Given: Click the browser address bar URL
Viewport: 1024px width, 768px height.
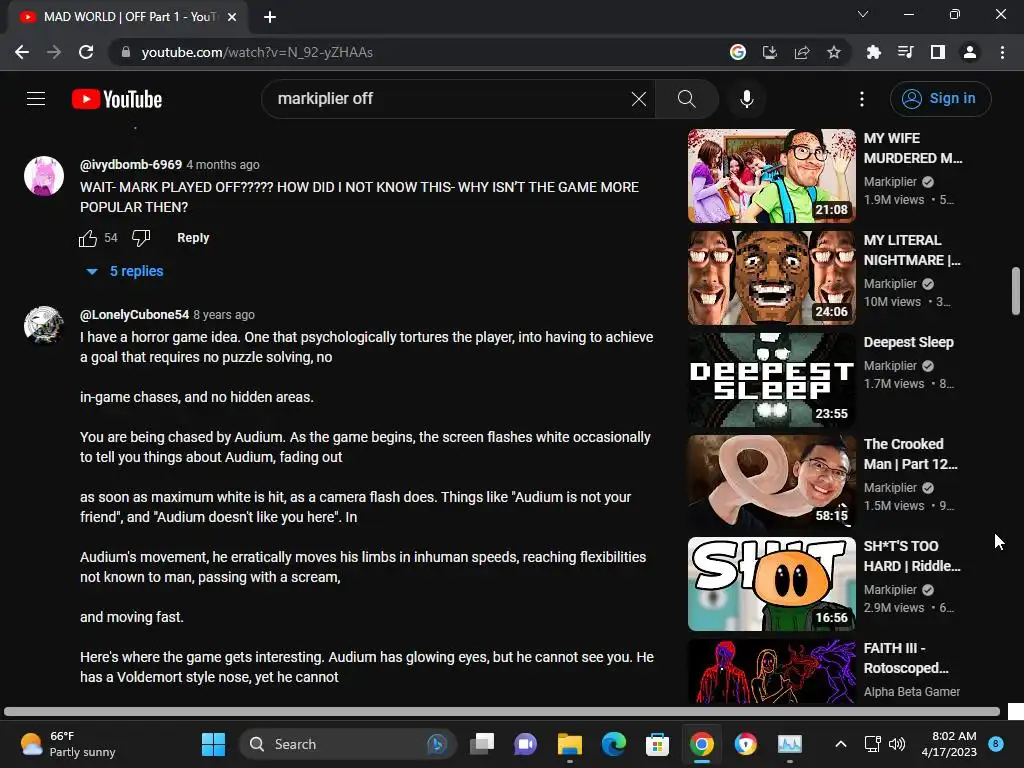Looking at the screenshot, I should tap(257, 52).
